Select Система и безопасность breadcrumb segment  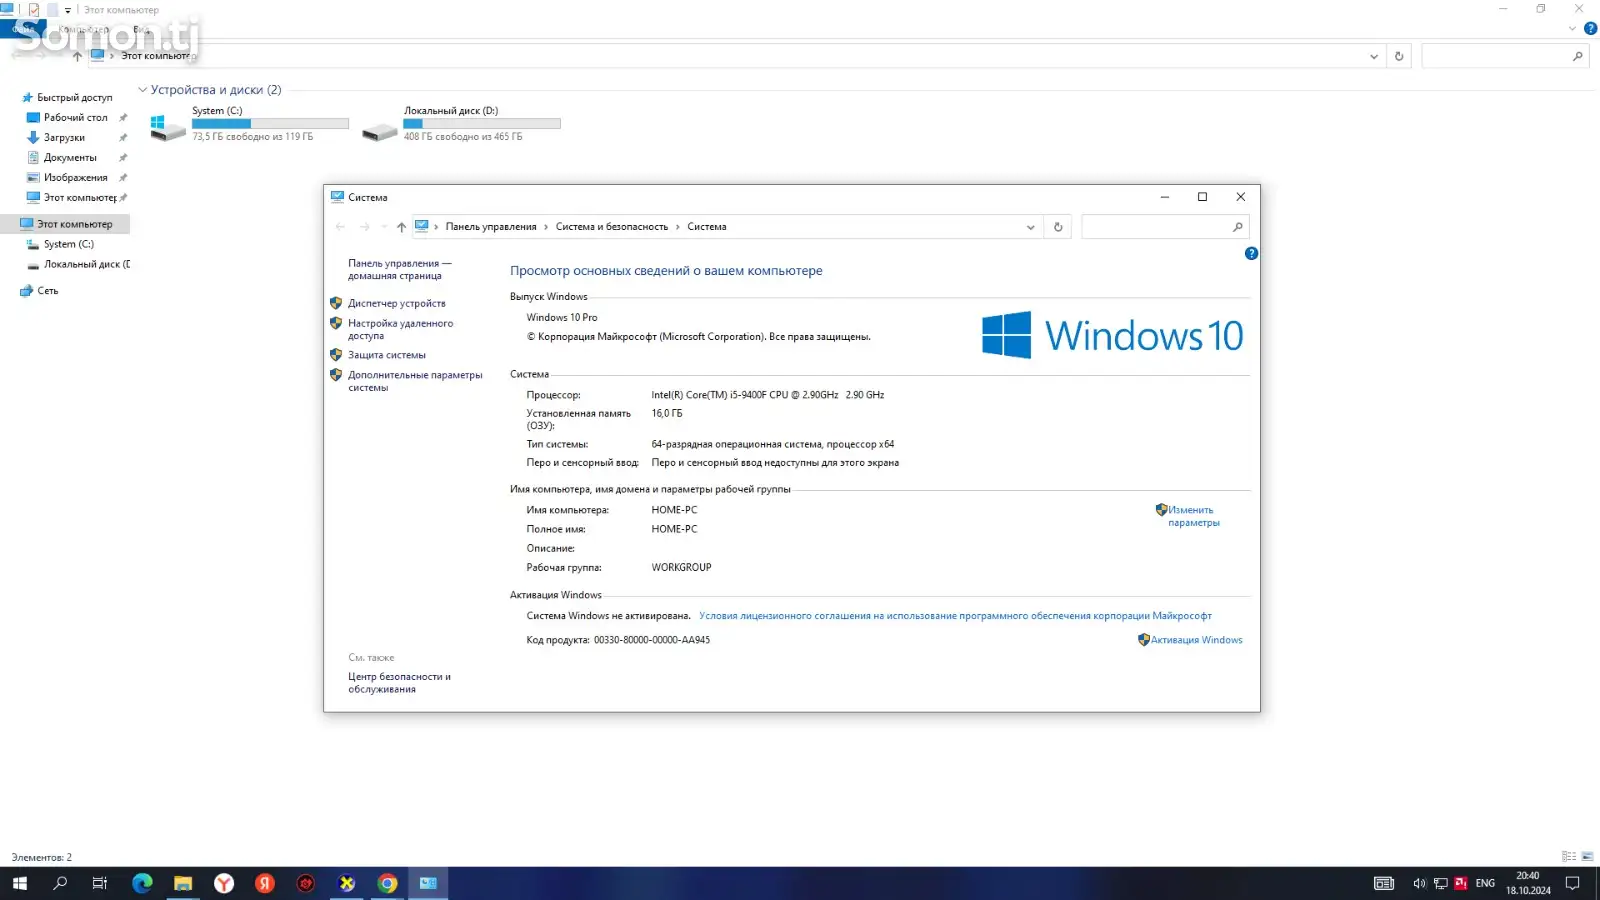(x=612, y=227)
